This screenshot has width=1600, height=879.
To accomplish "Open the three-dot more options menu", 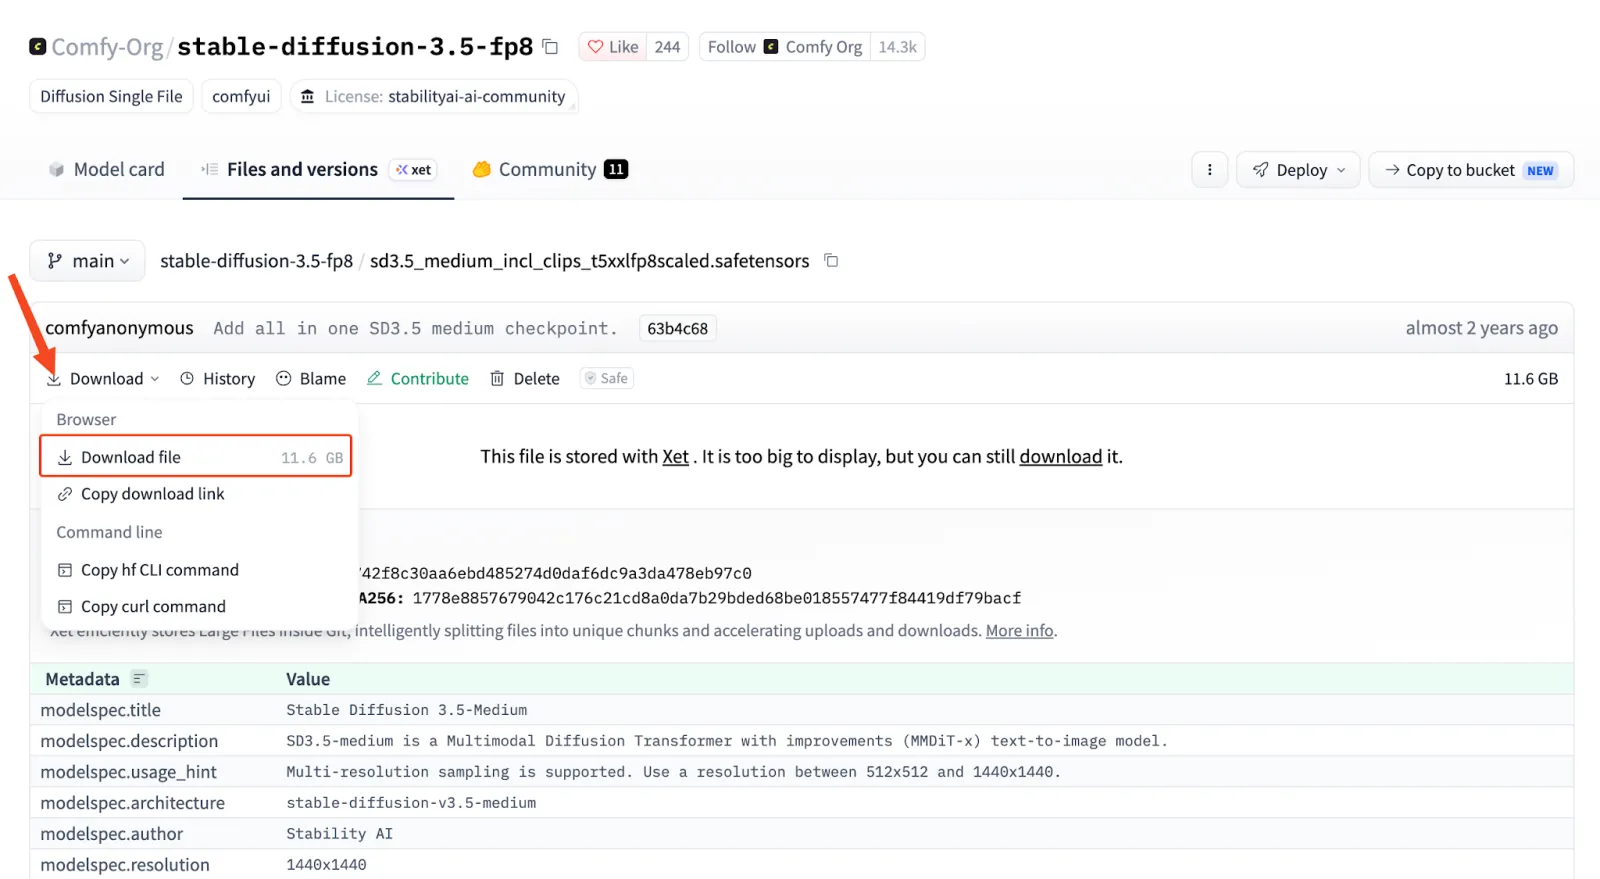I will [1209, 170].
